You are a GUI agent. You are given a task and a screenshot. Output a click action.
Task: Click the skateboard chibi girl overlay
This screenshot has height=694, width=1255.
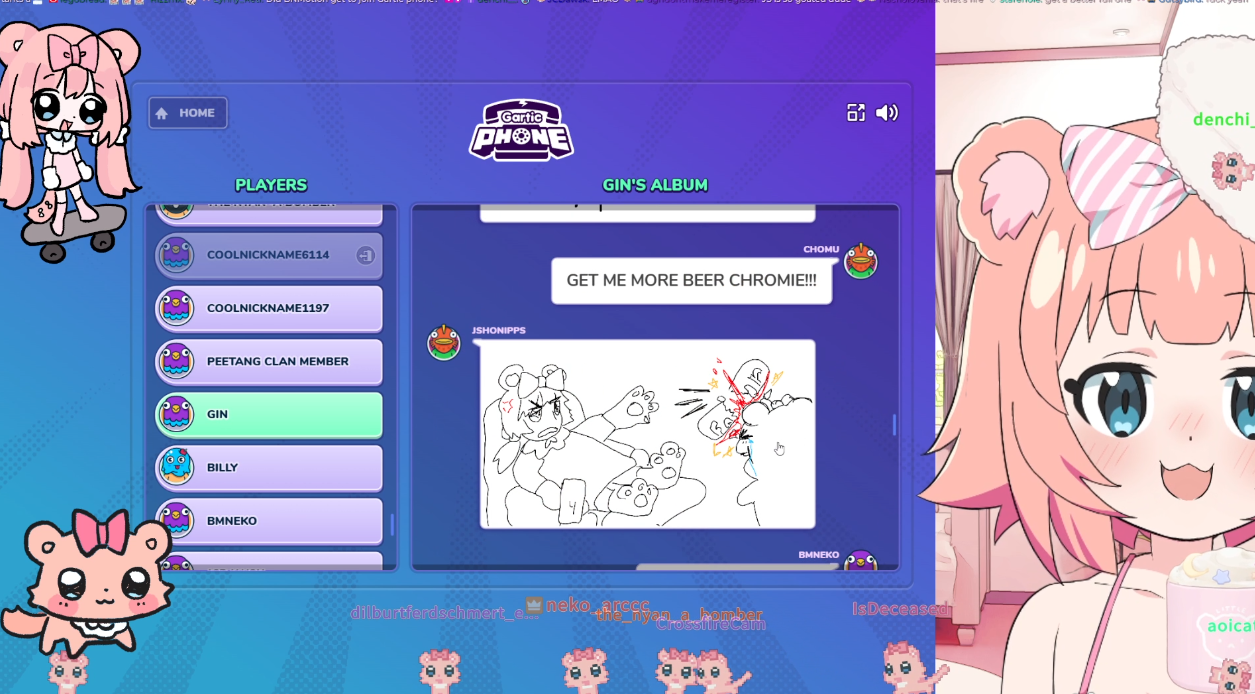(x=66, y=140)
